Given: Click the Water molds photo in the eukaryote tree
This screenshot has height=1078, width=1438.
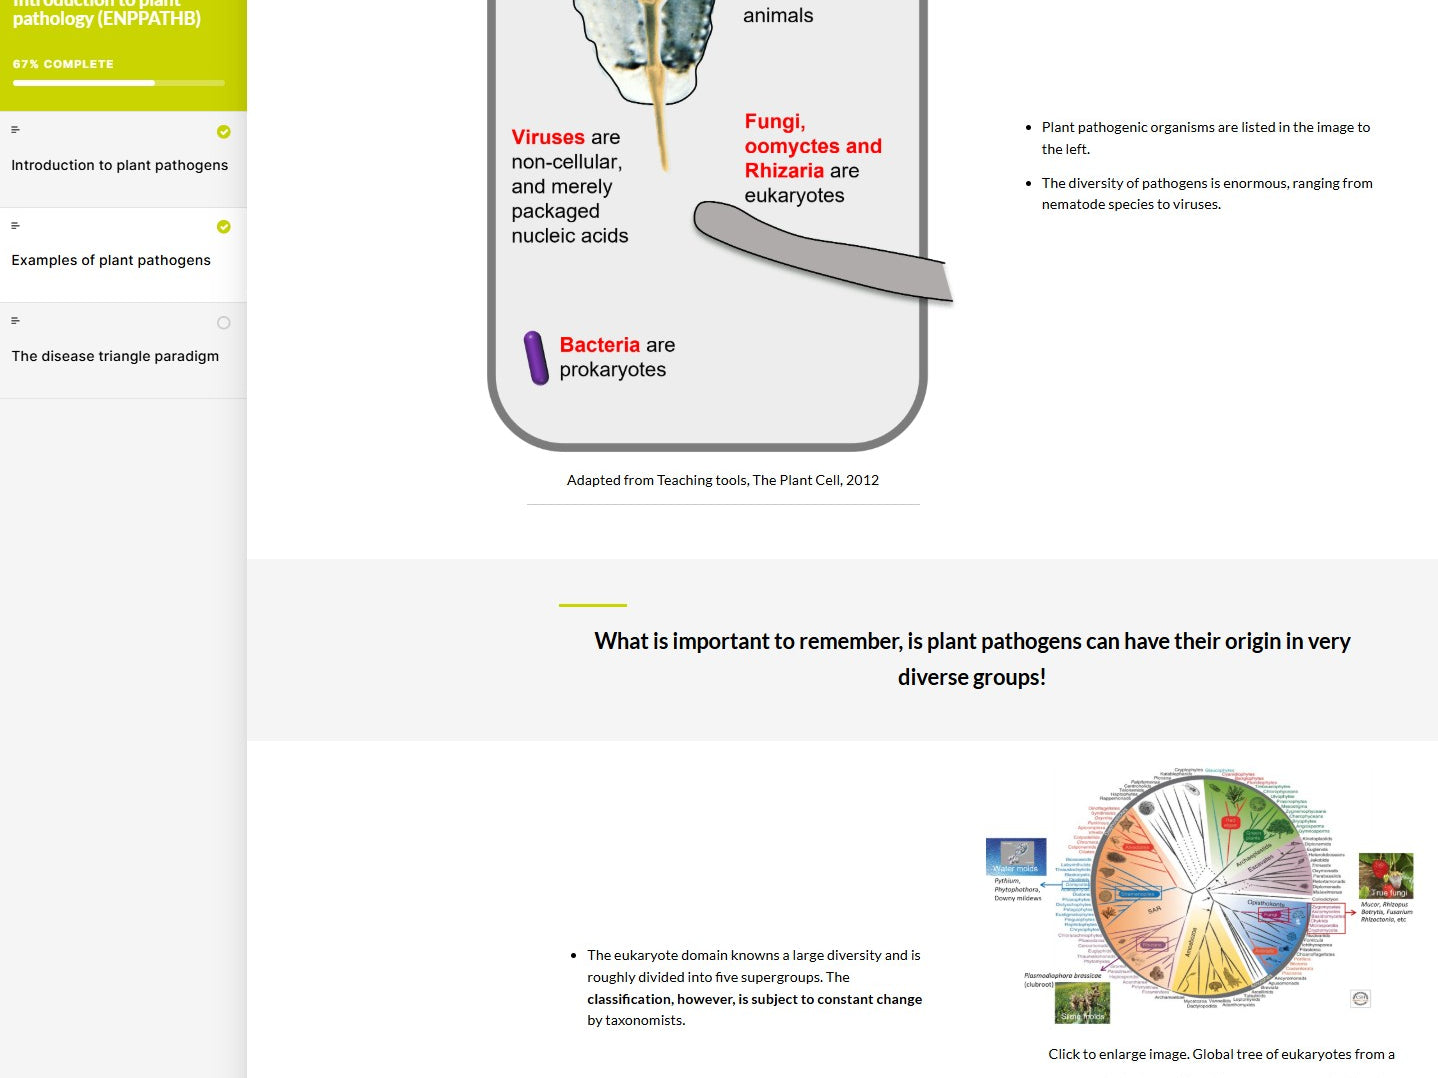Looking at the screenshot, I should [1016, 857].
